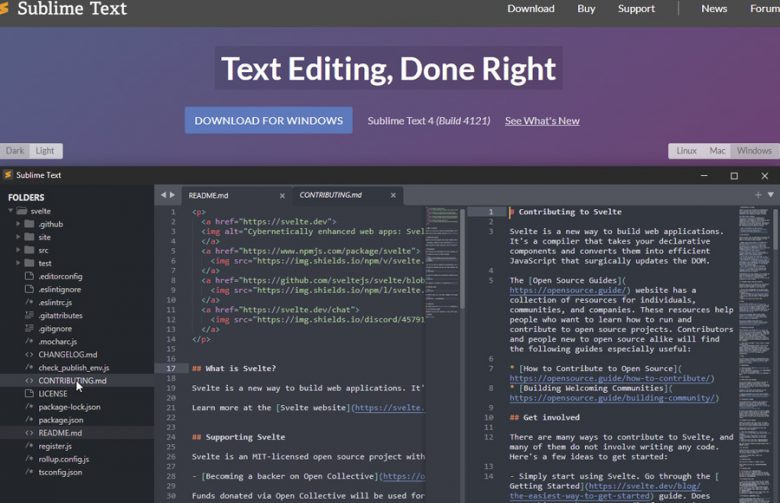The width and height of the screenshot is (780, 503).
Task: Click the src folder icon
Action: (29, 250)
